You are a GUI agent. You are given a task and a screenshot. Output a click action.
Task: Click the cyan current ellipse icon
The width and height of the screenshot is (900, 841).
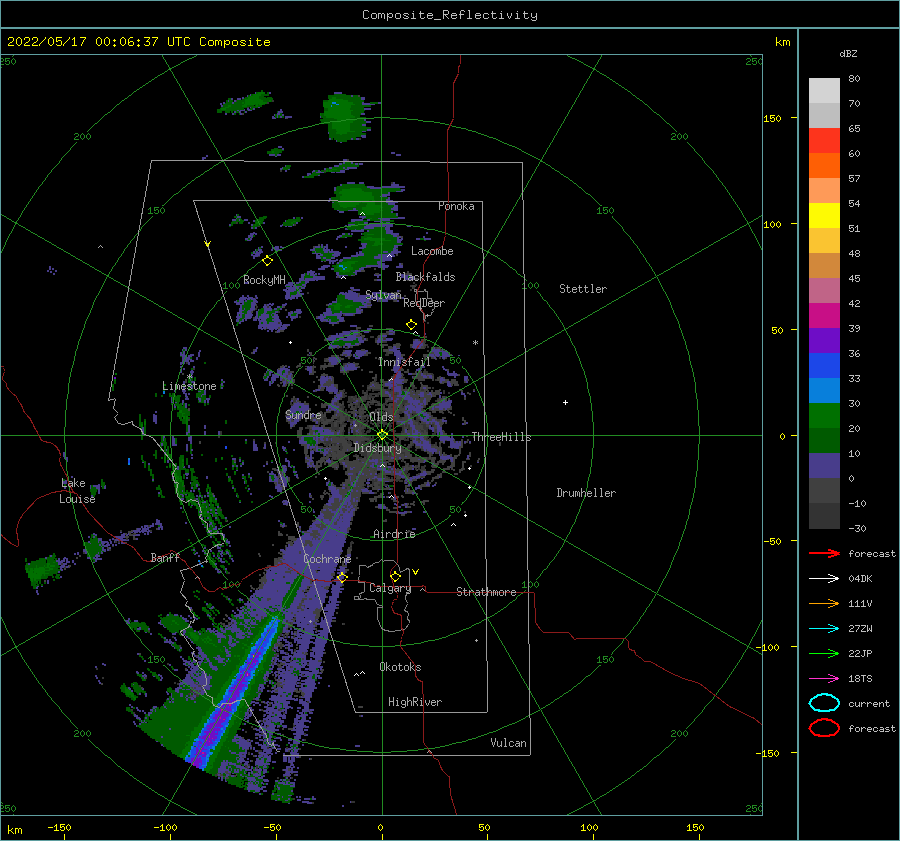point(824,703)
